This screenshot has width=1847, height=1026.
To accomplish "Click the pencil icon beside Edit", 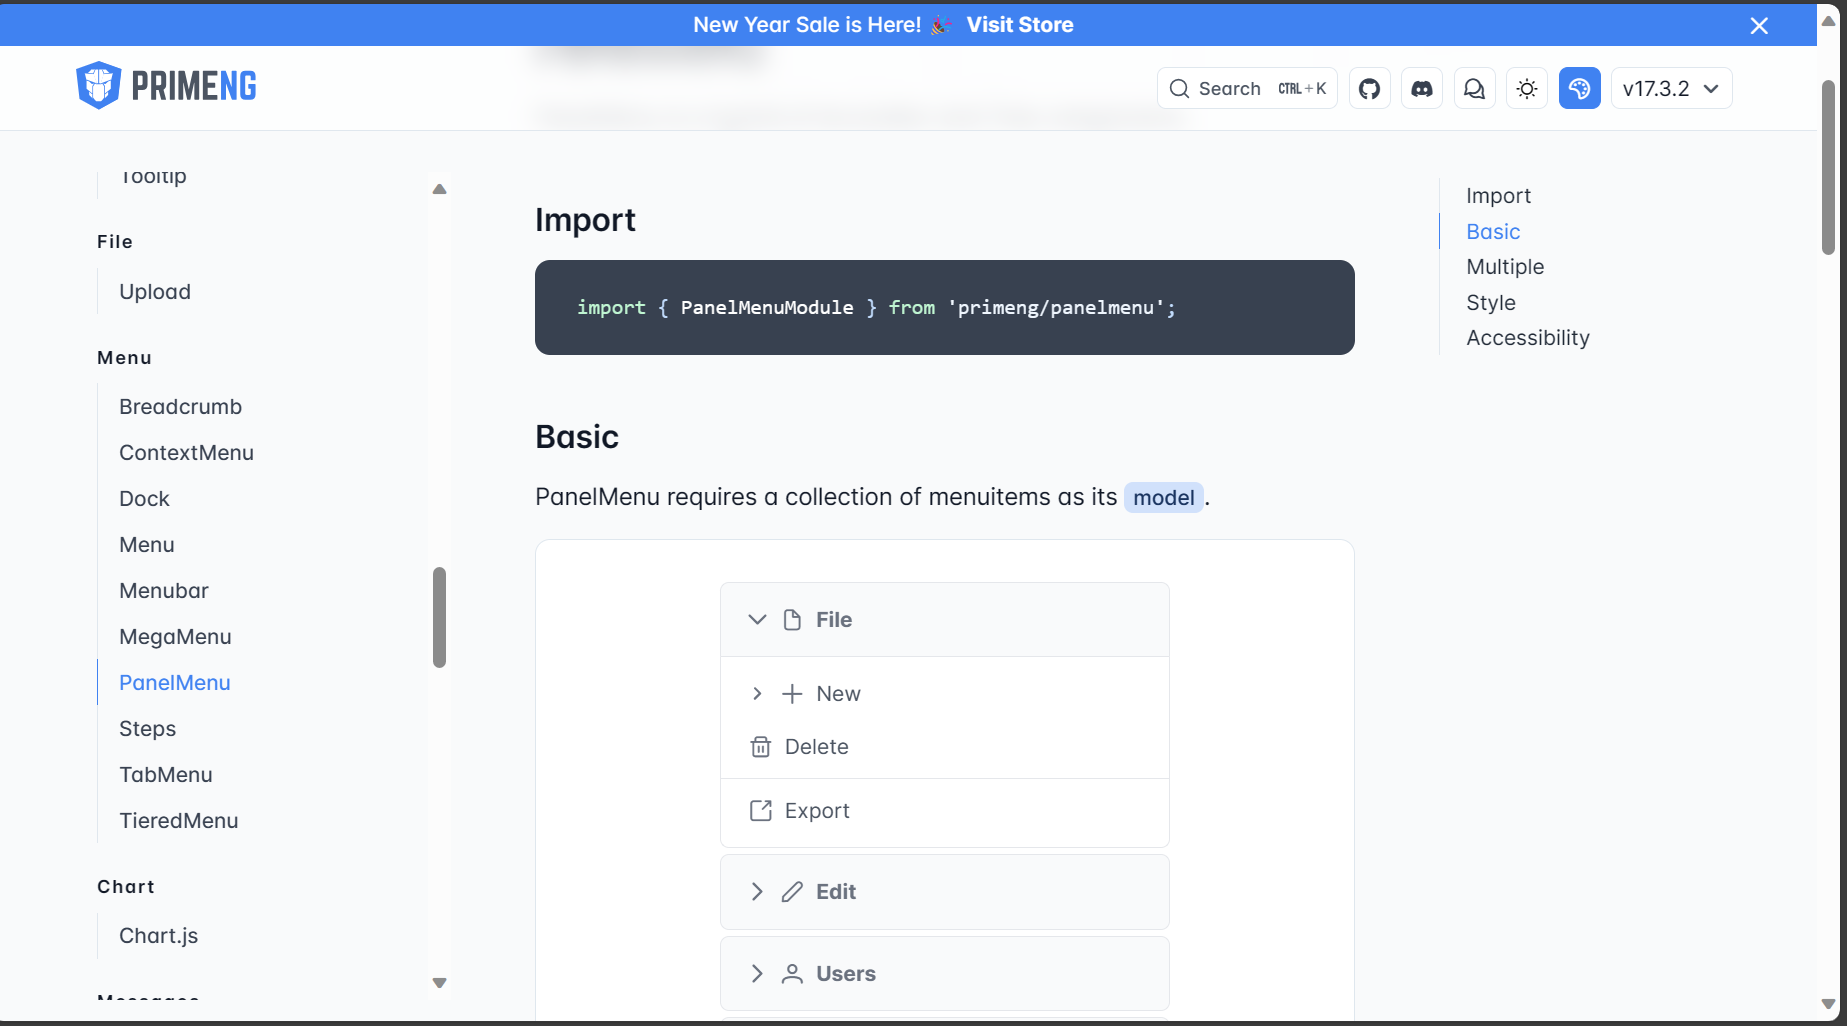I will click(792, 892).
